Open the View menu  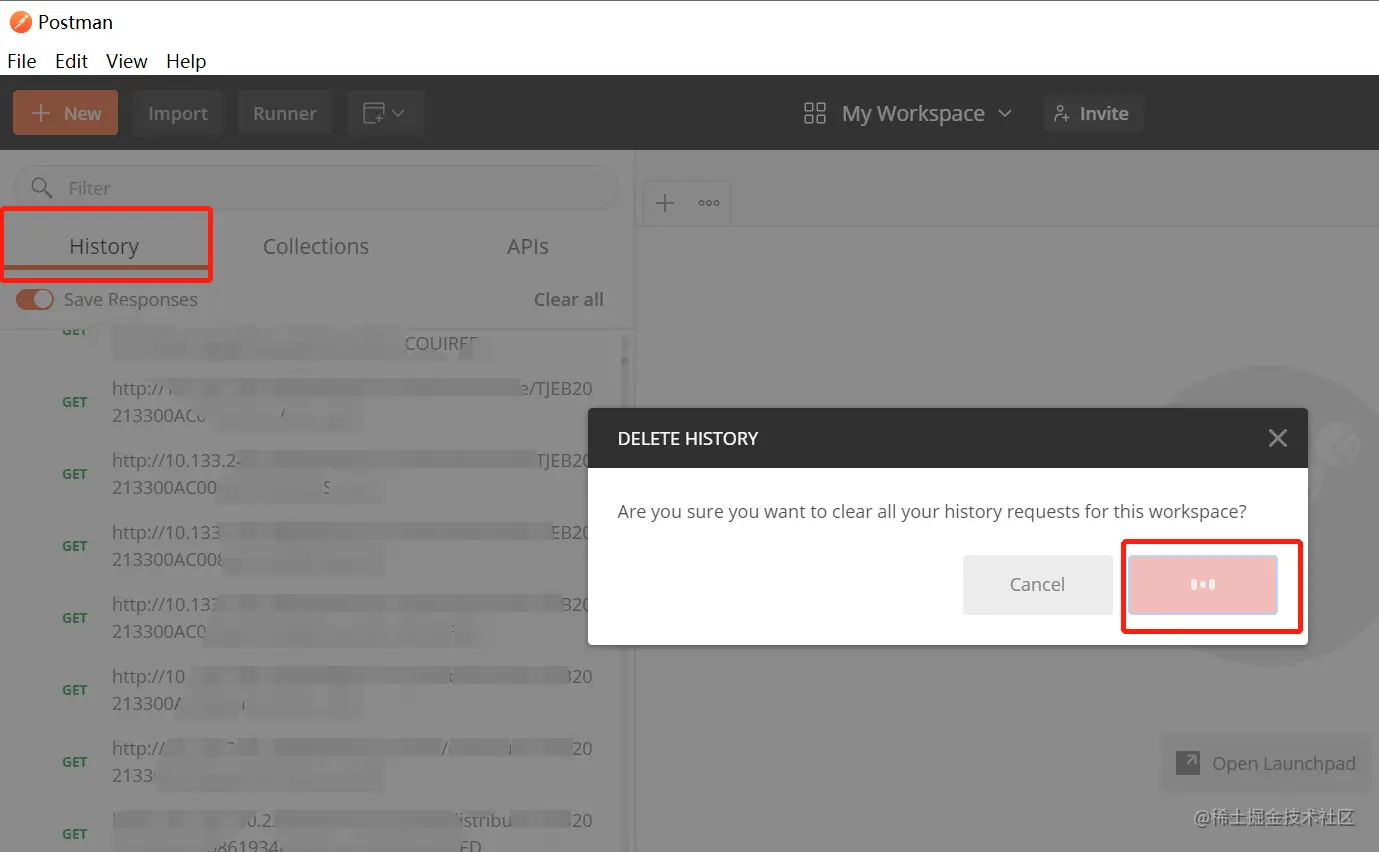(127, 61)
